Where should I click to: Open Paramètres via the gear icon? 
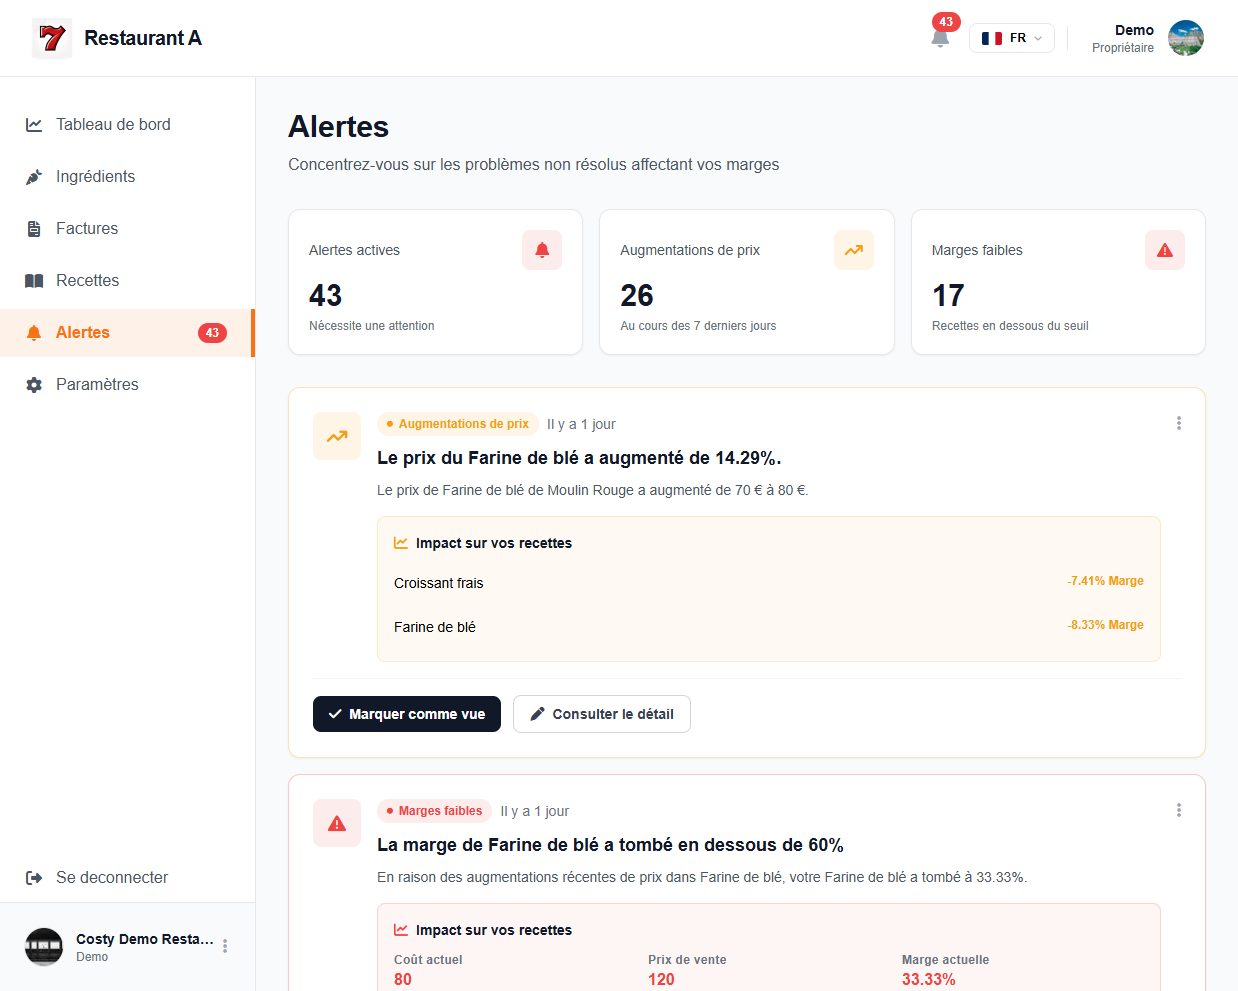tap(31, 384)
